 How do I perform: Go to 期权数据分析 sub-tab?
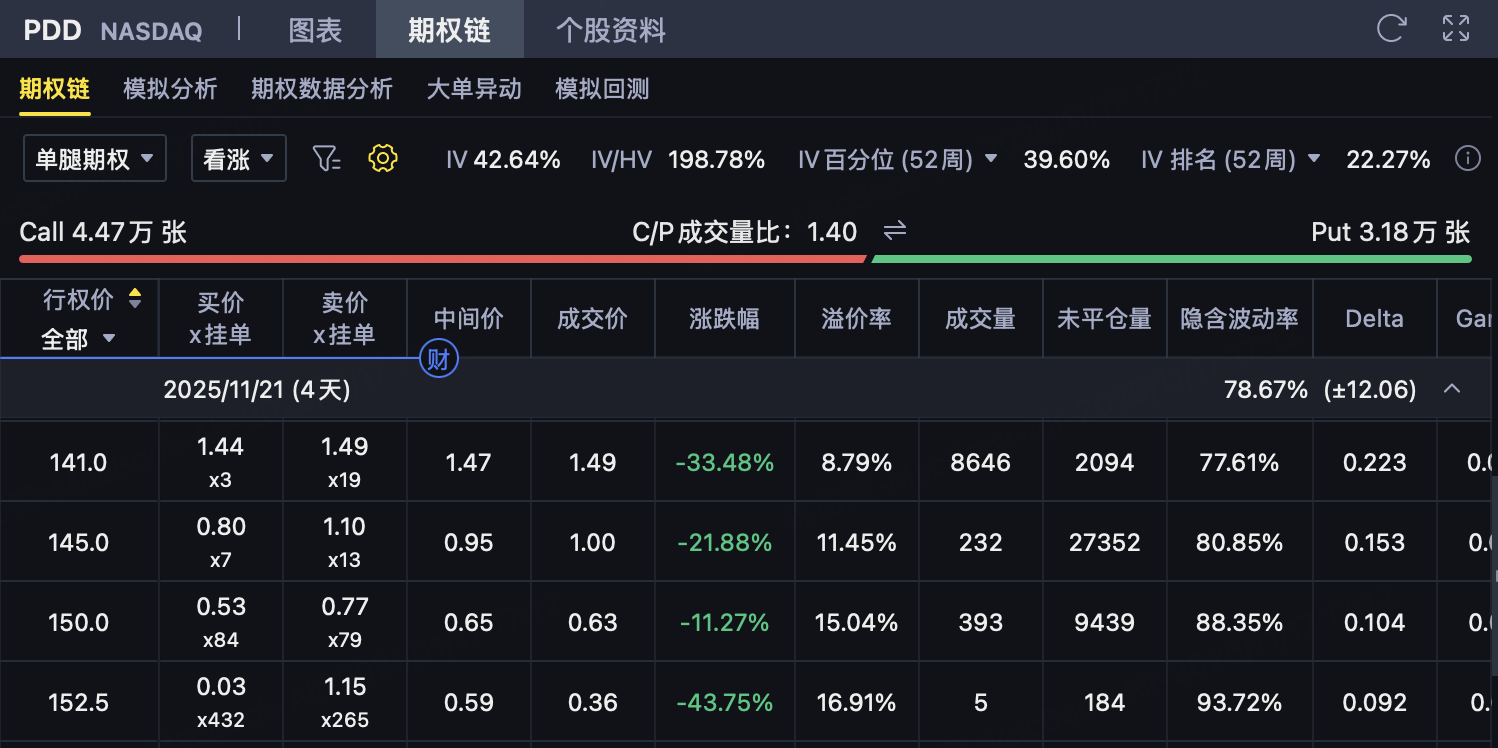point(321,89)
